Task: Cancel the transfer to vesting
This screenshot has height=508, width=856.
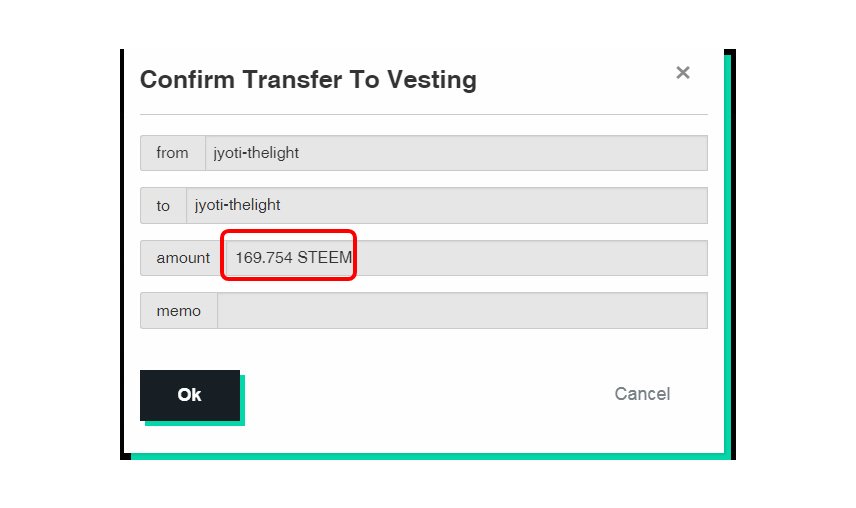Action: coord(642,394)
